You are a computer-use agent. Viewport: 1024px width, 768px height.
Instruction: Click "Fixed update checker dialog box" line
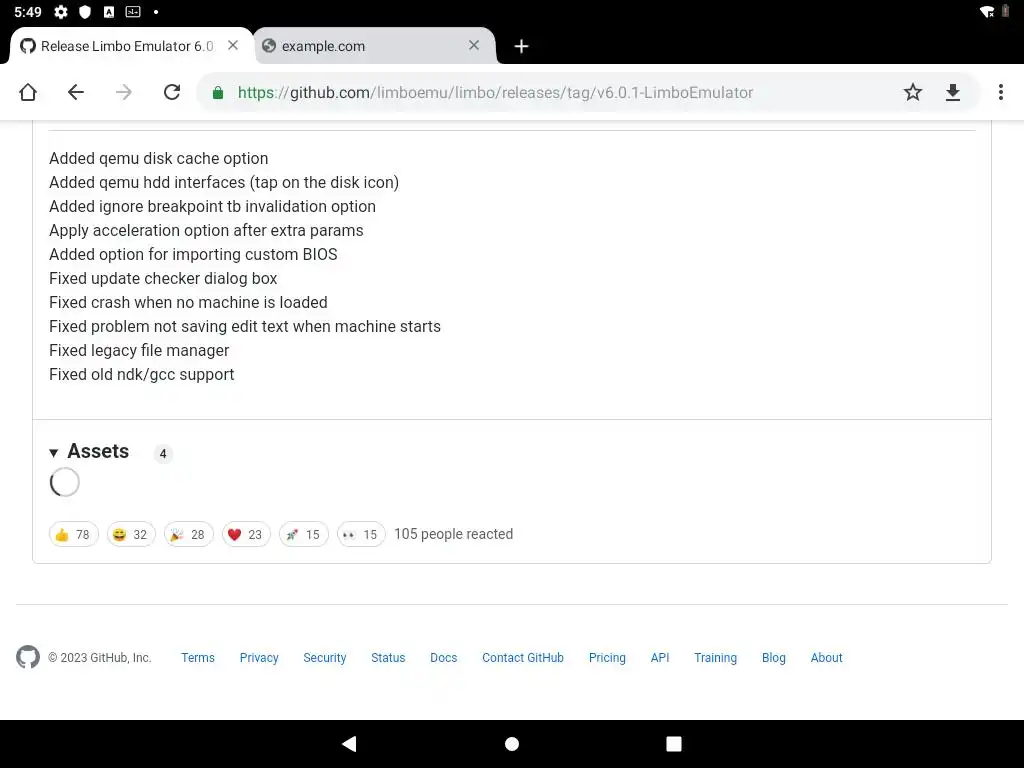click(163, 279)
